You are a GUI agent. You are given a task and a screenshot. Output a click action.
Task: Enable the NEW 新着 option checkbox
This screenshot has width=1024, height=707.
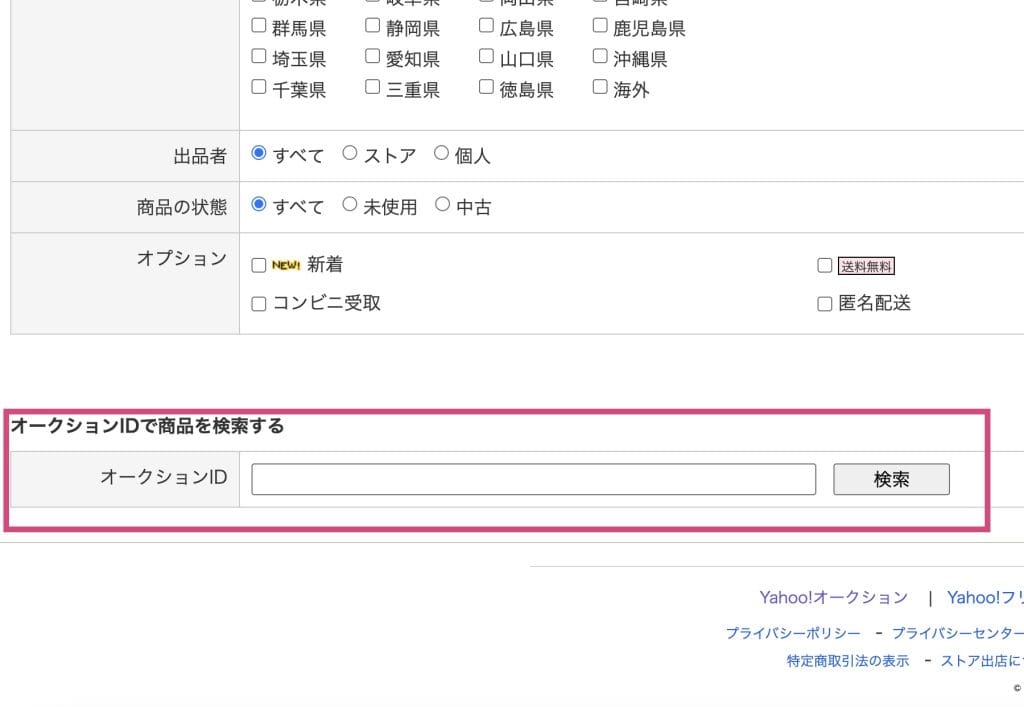click(x=259, y=266)
